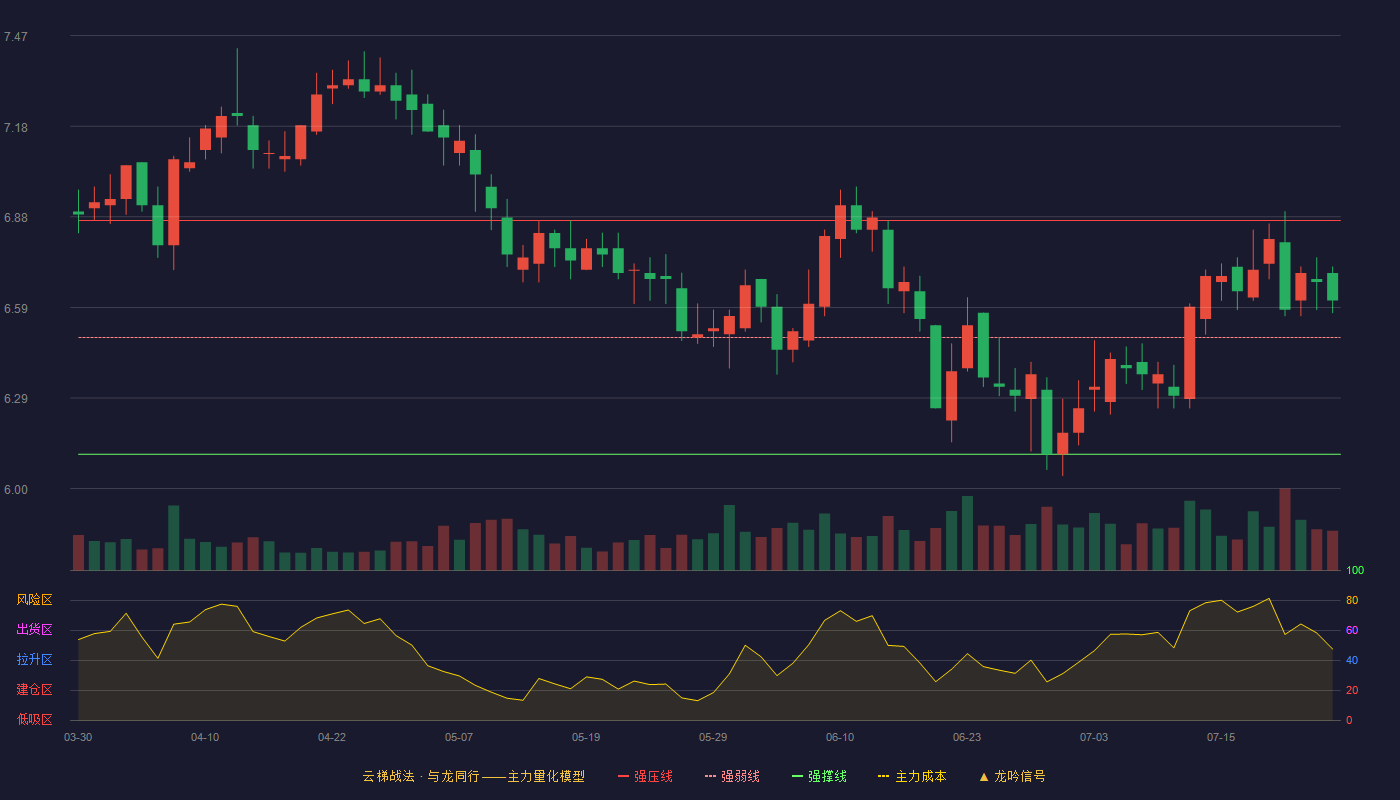
Task: Toggle the 主力成本 legend entry
Action: coord(912,776)
